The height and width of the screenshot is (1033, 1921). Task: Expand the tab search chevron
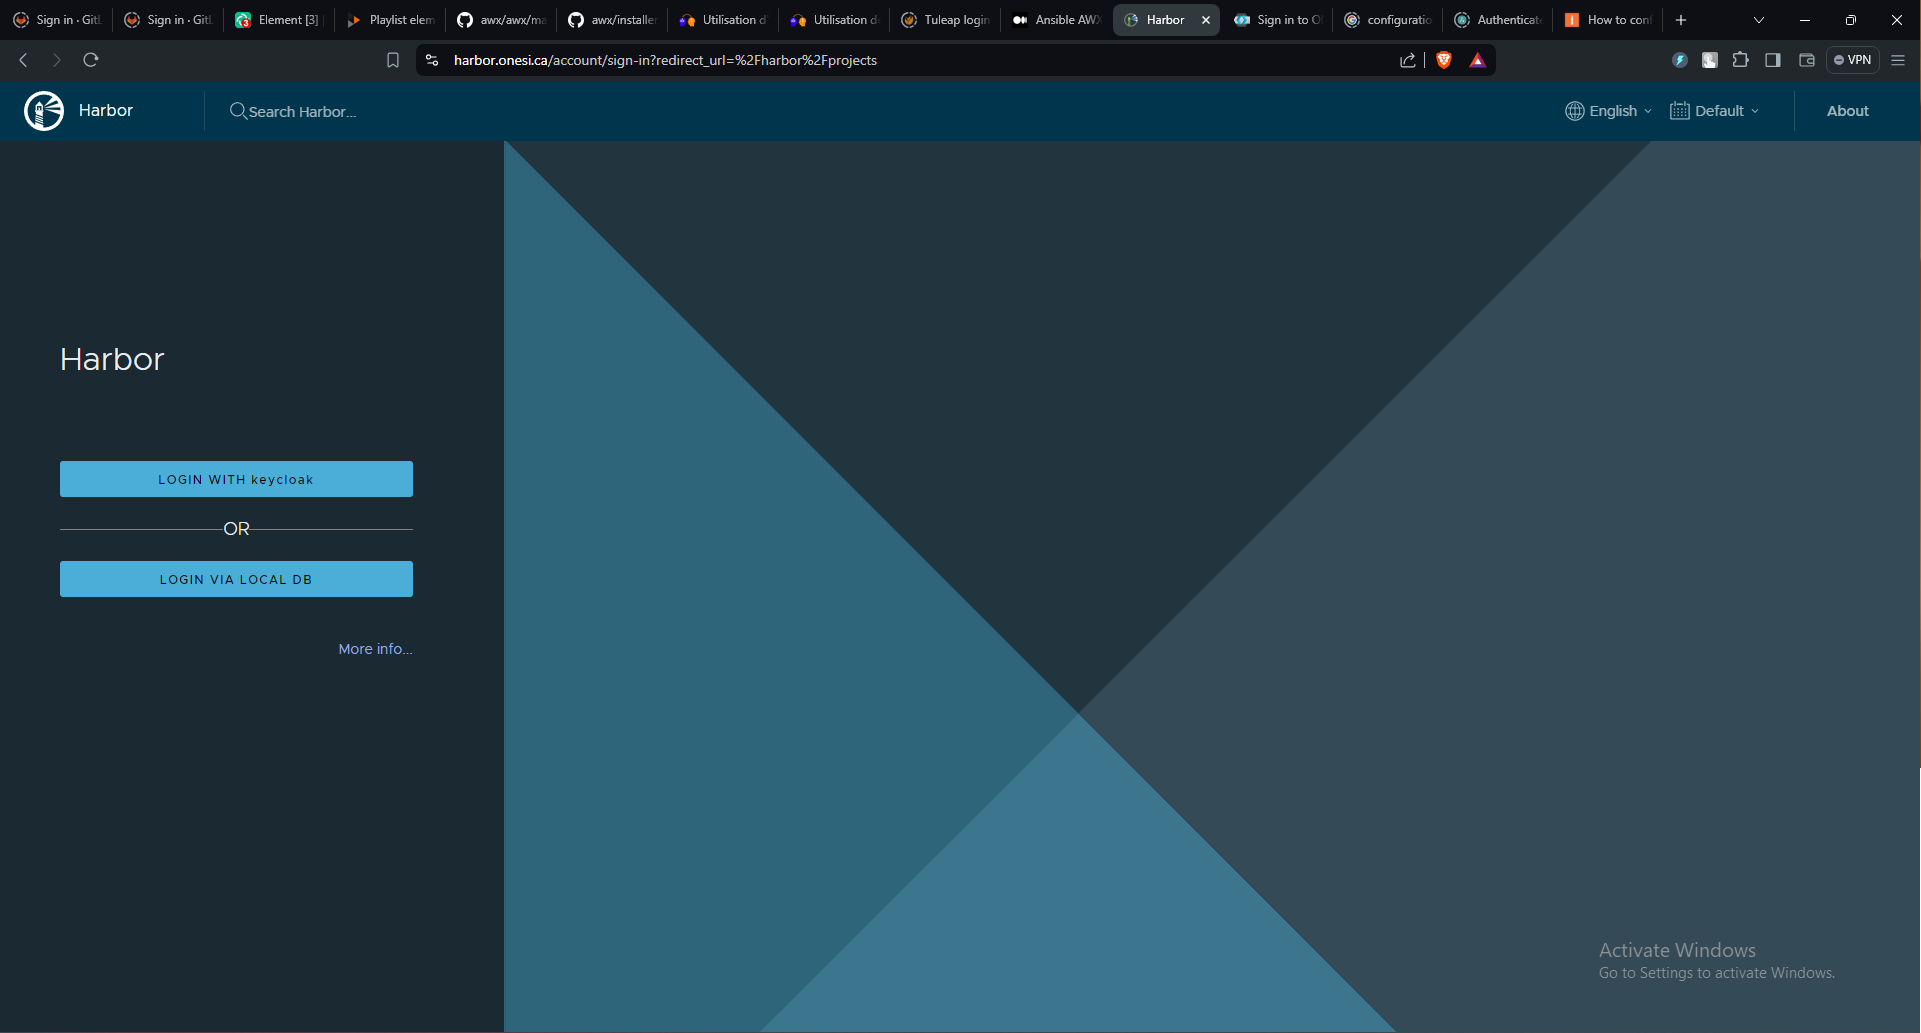pyautogui.click(x=1758, y=20)
